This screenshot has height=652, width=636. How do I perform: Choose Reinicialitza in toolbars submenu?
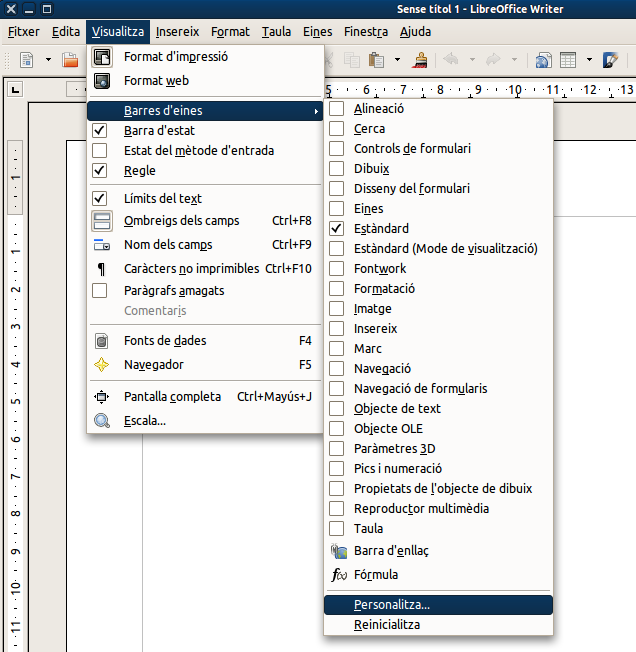[x=438, y=625]
